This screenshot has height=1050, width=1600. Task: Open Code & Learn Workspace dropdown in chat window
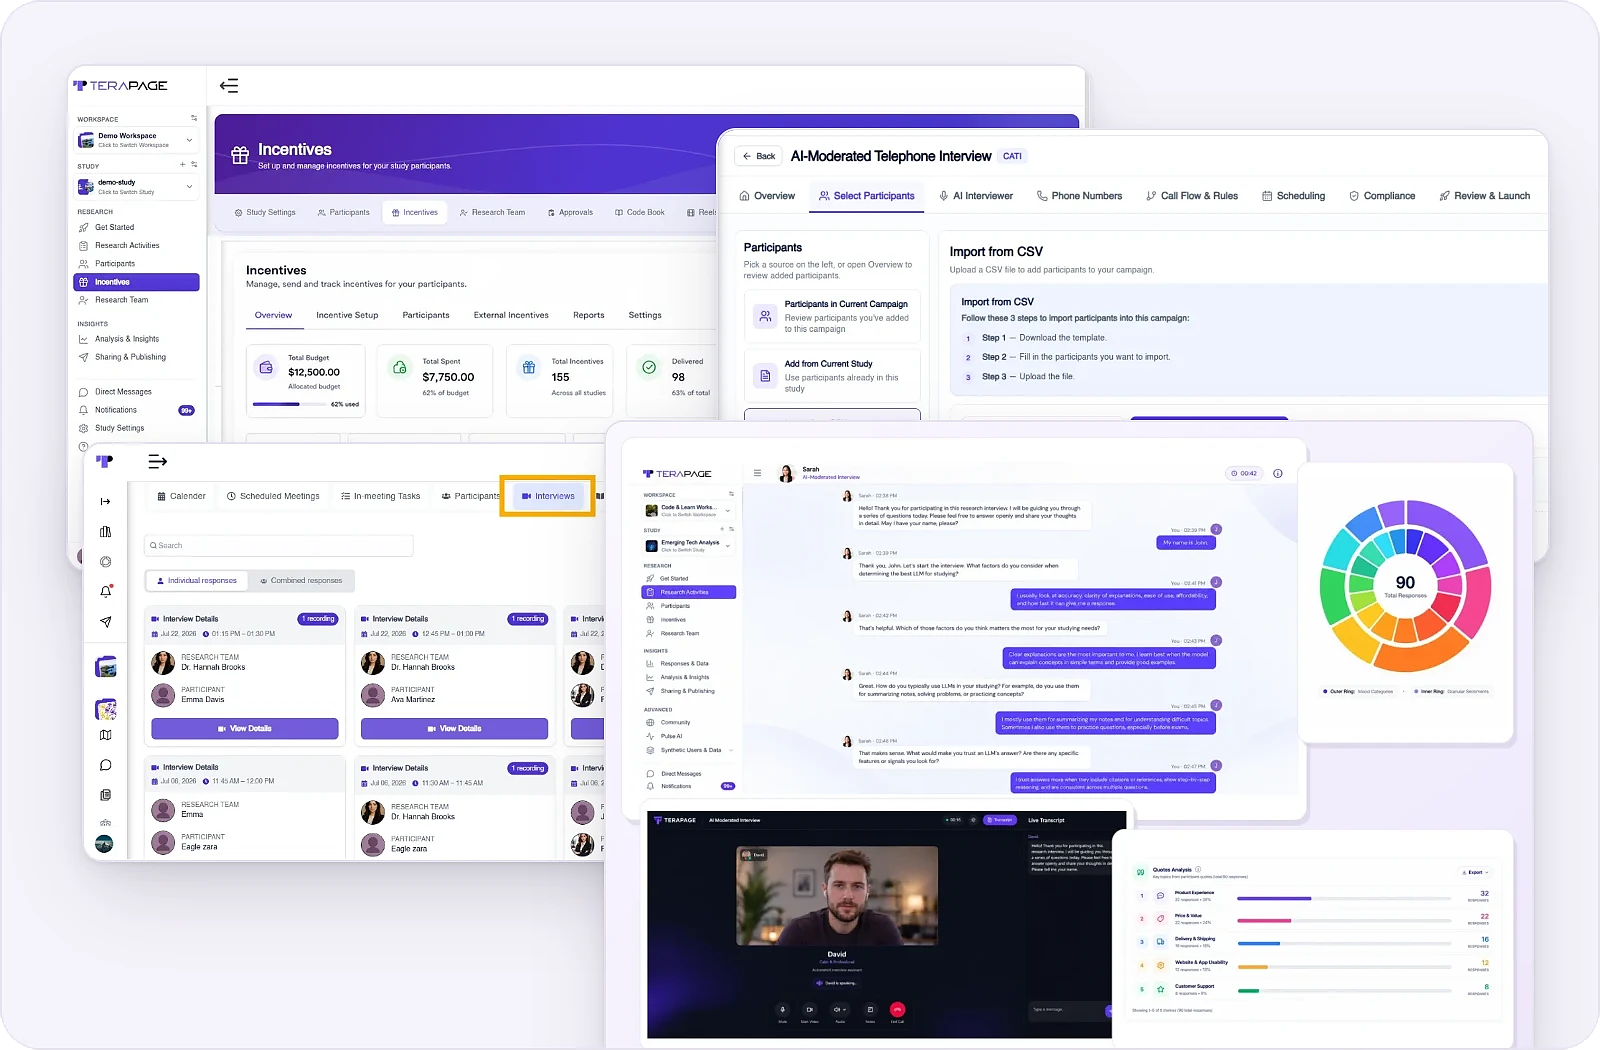click(x=689, y=511)
